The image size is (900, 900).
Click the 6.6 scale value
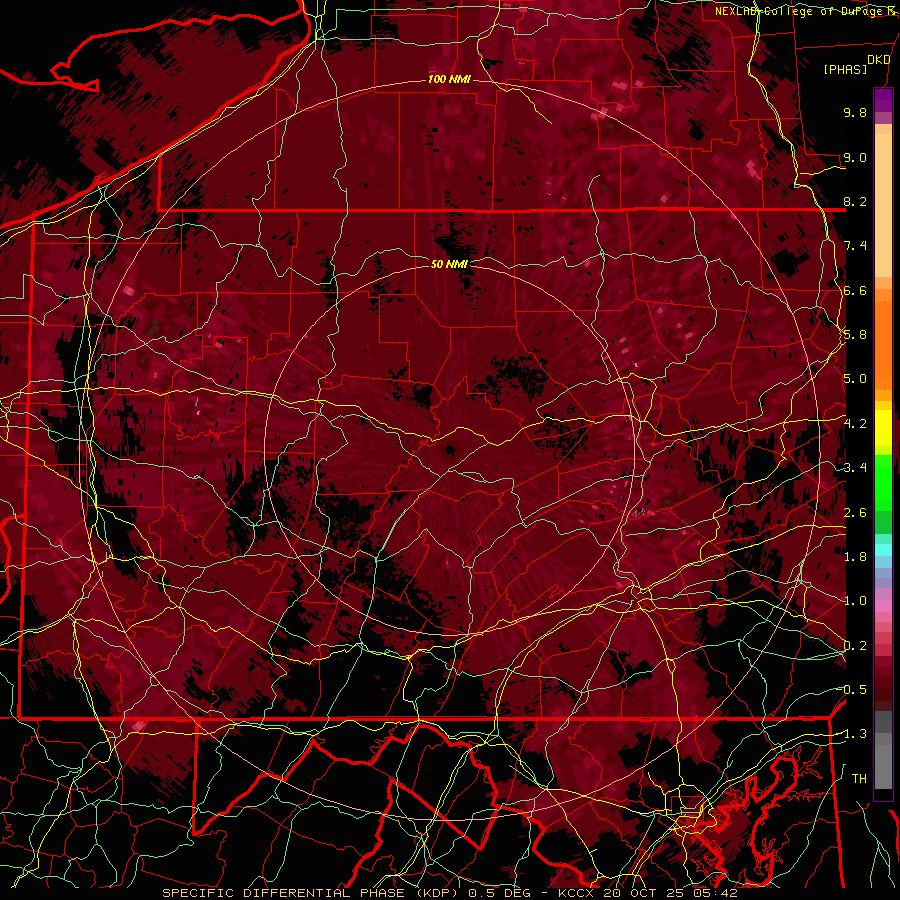pyautogui.click(x=855, y=290)
